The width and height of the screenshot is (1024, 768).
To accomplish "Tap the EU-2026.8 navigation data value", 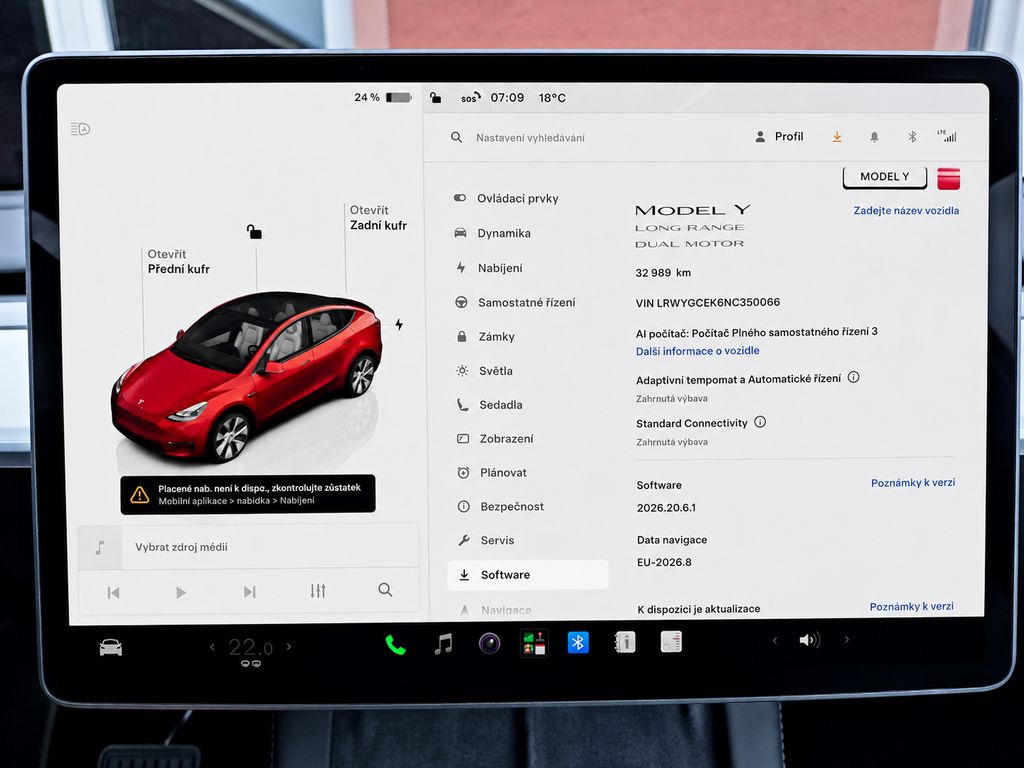I will click(x=664, y=562).
